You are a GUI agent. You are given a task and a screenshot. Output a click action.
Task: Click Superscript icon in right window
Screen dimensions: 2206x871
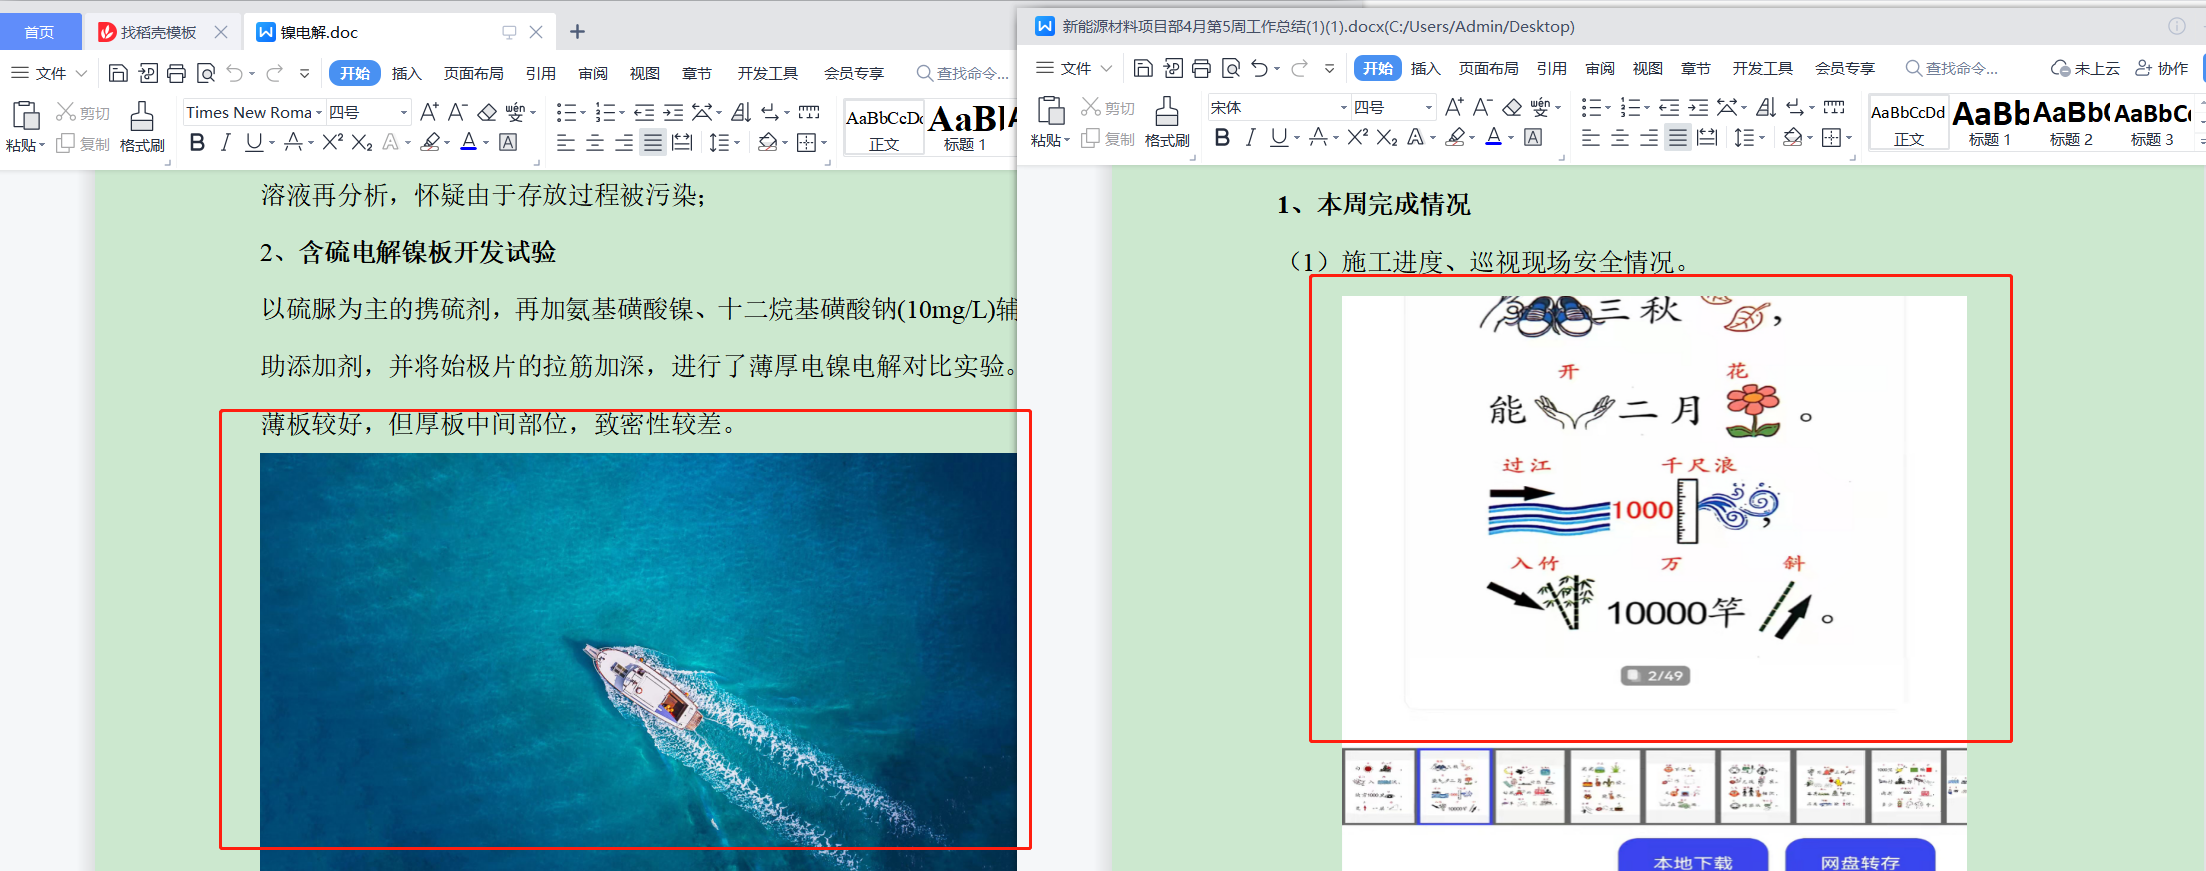coord(1357,137)
